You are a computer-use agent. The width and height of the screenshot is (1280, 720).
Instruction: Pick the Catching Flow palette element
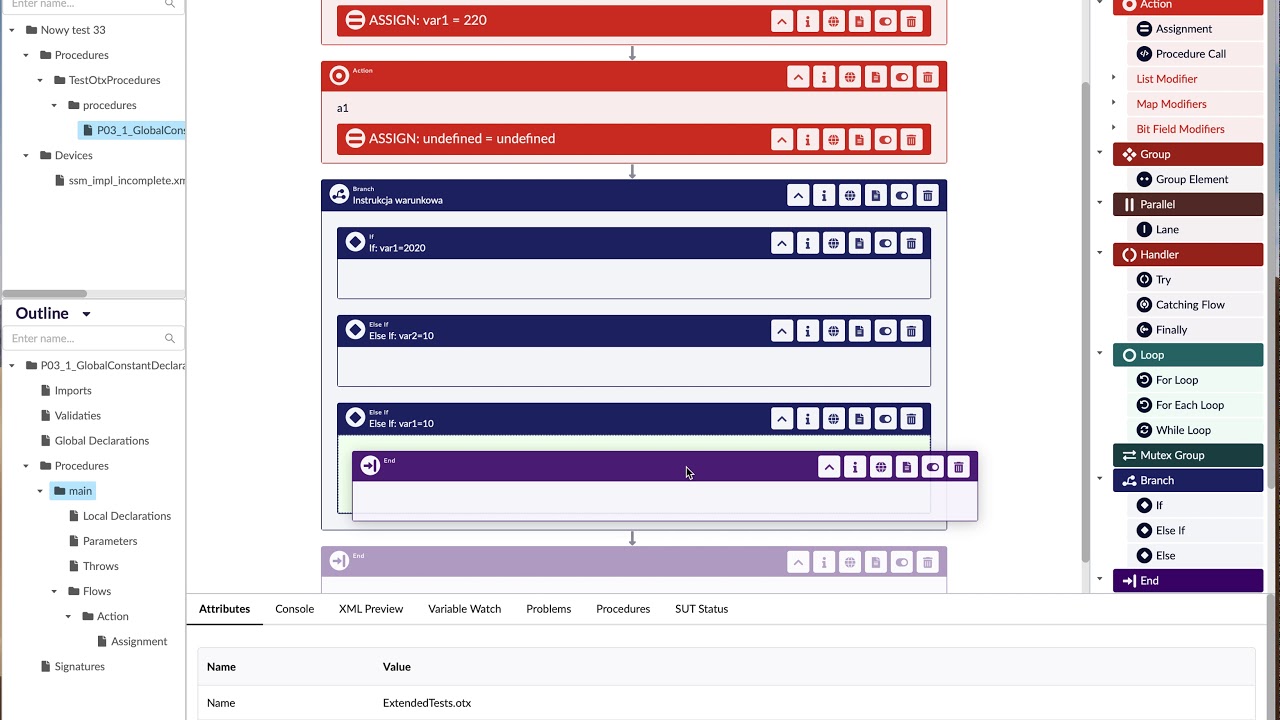pos(1190,305)
